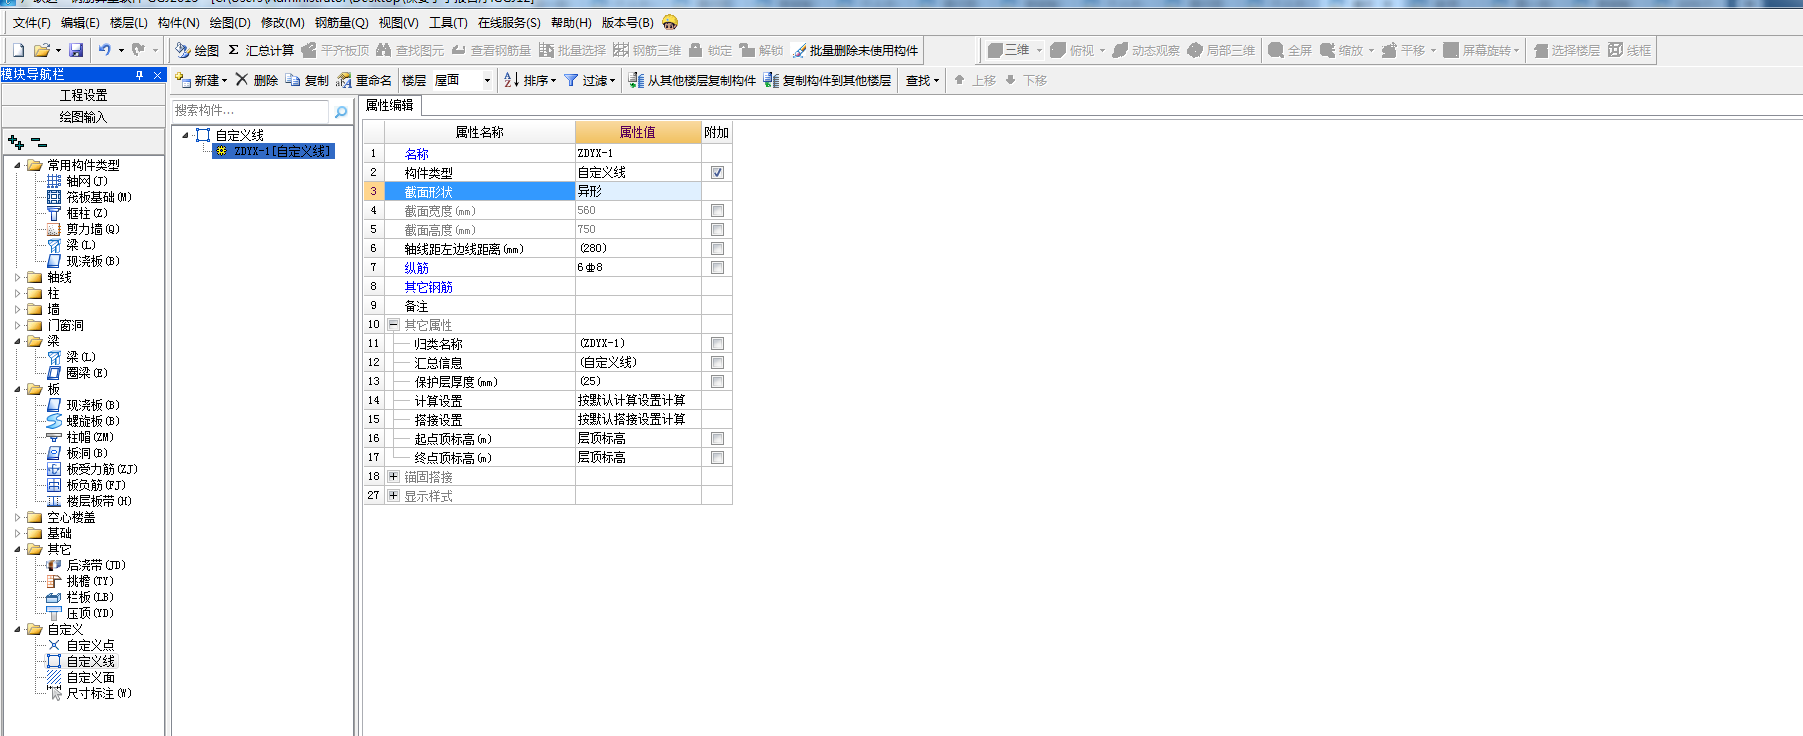1803x736 pixels.
Task: Select 螺旋板(B) tree item
Action: (93, 421)
